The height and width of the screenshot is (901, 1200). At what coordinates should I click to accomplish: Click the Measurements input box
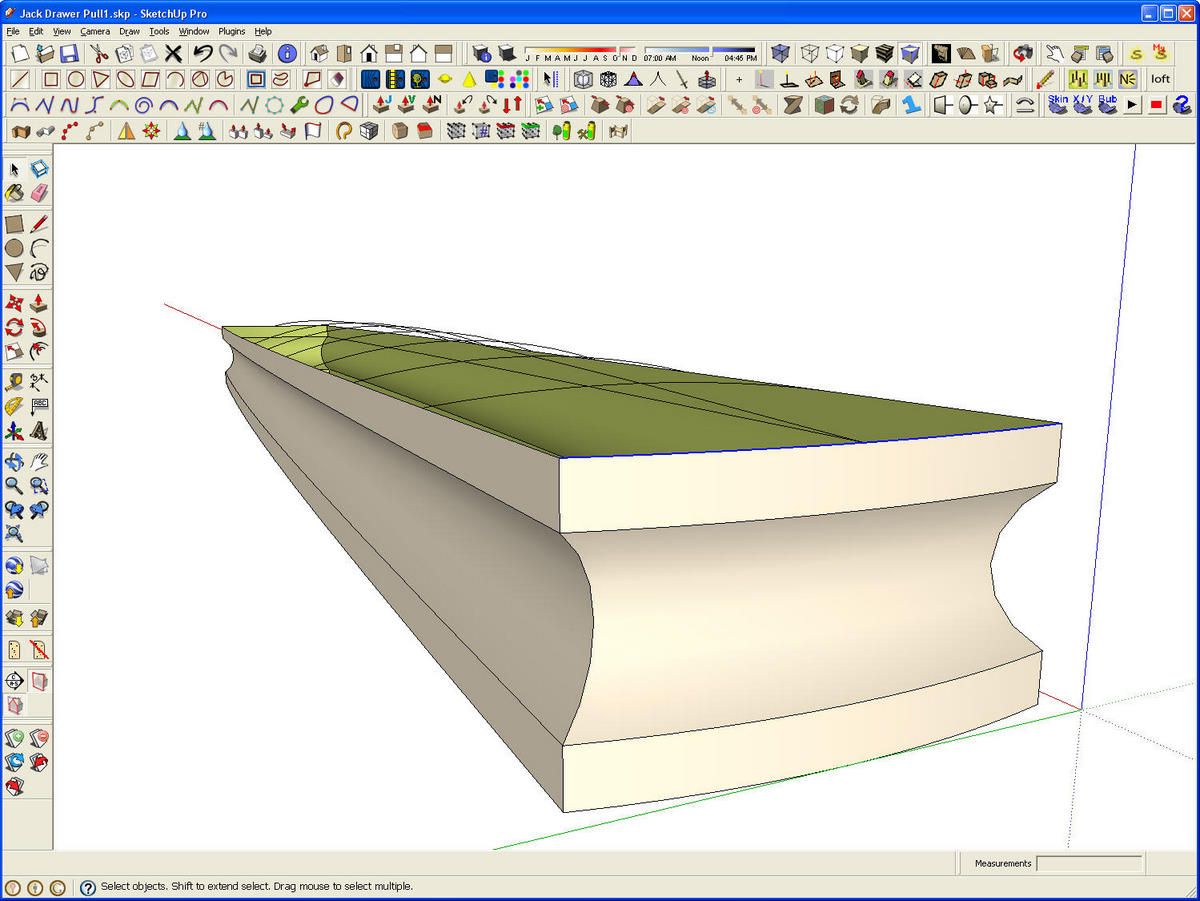(x=1089, y=863)
